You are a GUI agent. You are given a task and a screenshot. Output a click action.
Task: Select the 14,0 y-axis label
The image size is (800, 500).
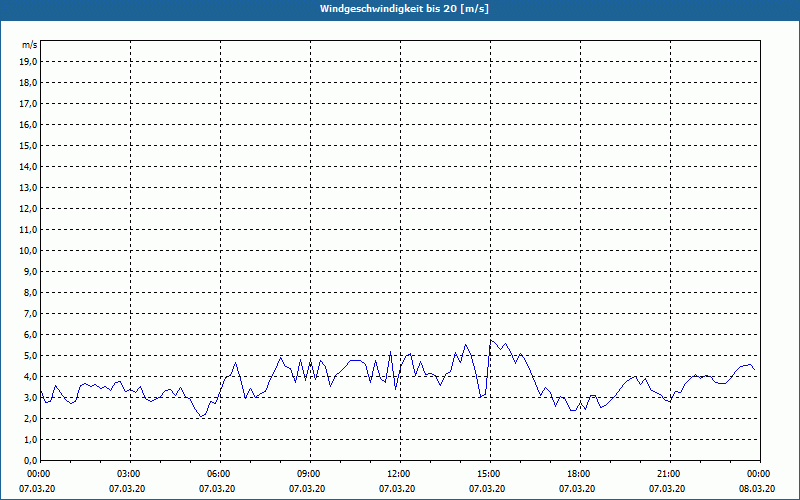point(29,166)
